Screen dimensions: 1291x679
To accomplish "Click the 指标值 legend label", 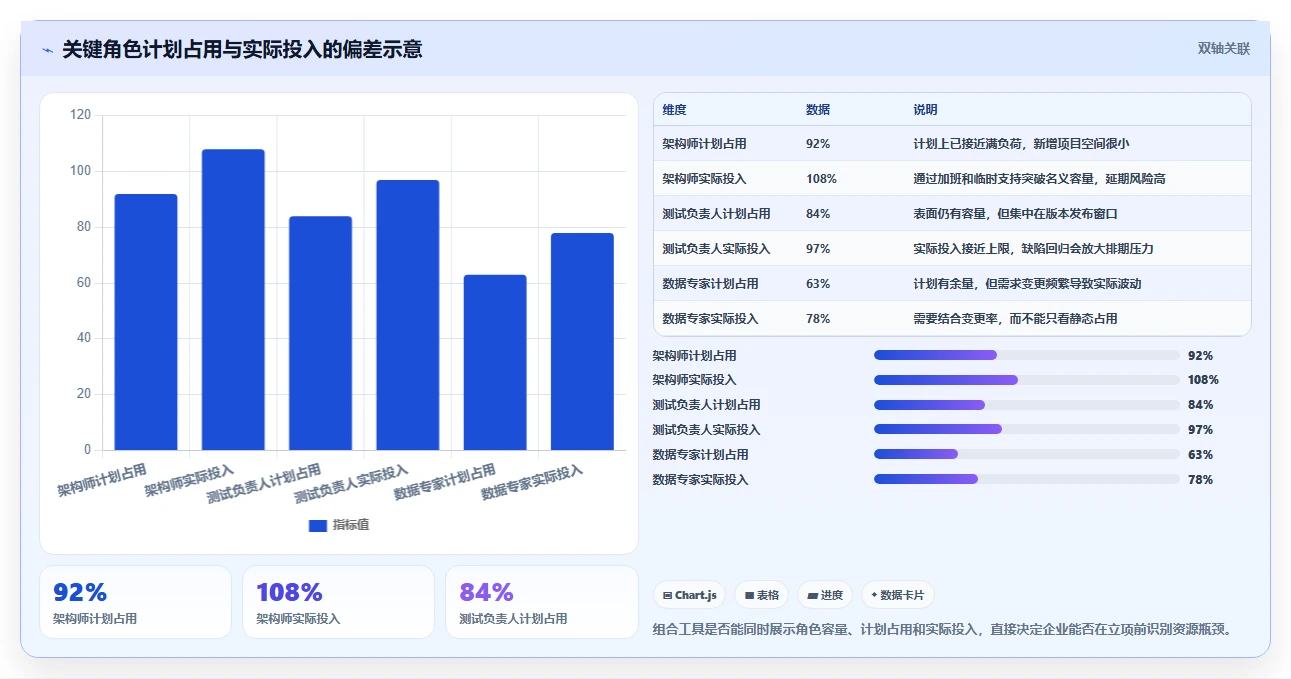I will [351, 525].
